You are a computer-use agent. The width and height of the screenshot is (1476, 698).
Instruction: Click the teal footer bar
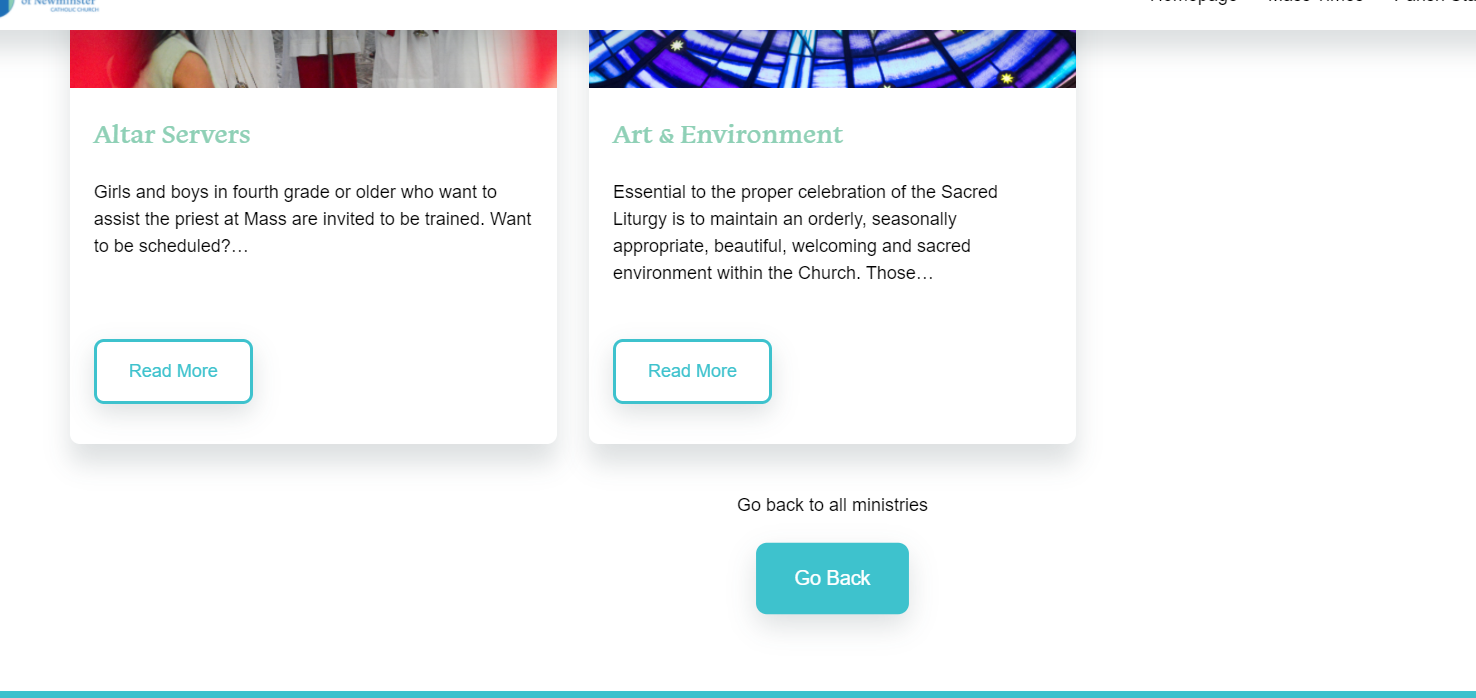[x=738, y=693]
